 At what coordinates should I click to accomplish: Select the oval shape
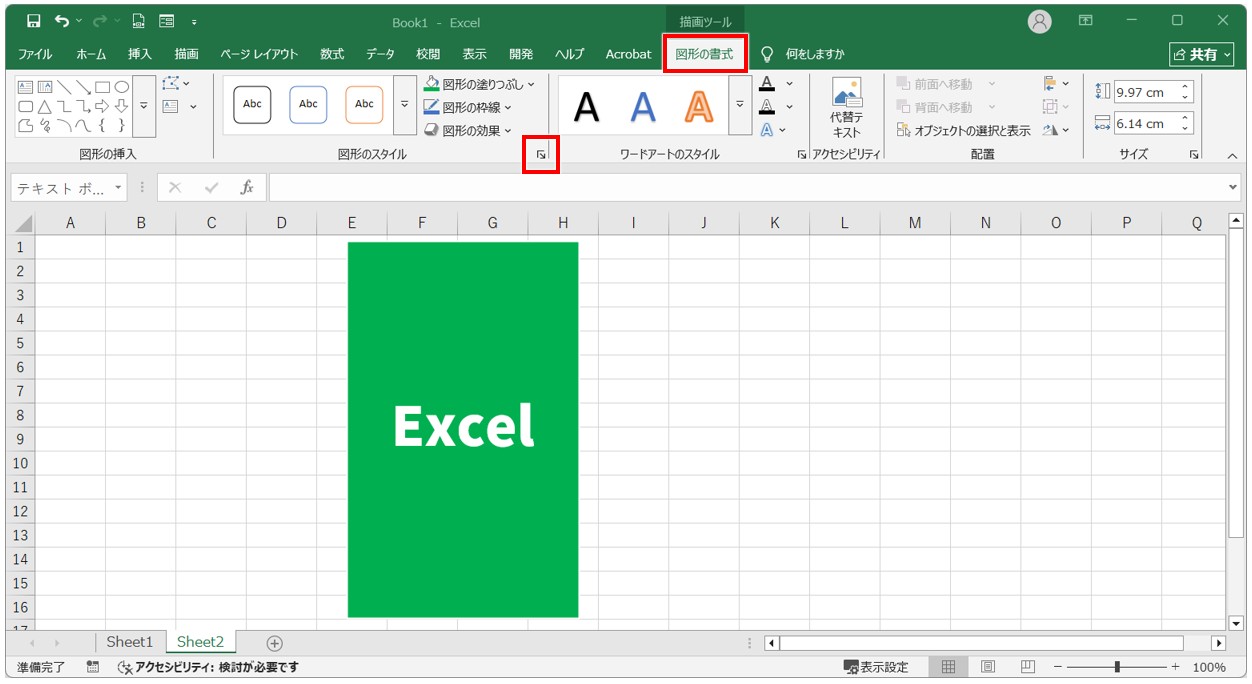[121, 87]
